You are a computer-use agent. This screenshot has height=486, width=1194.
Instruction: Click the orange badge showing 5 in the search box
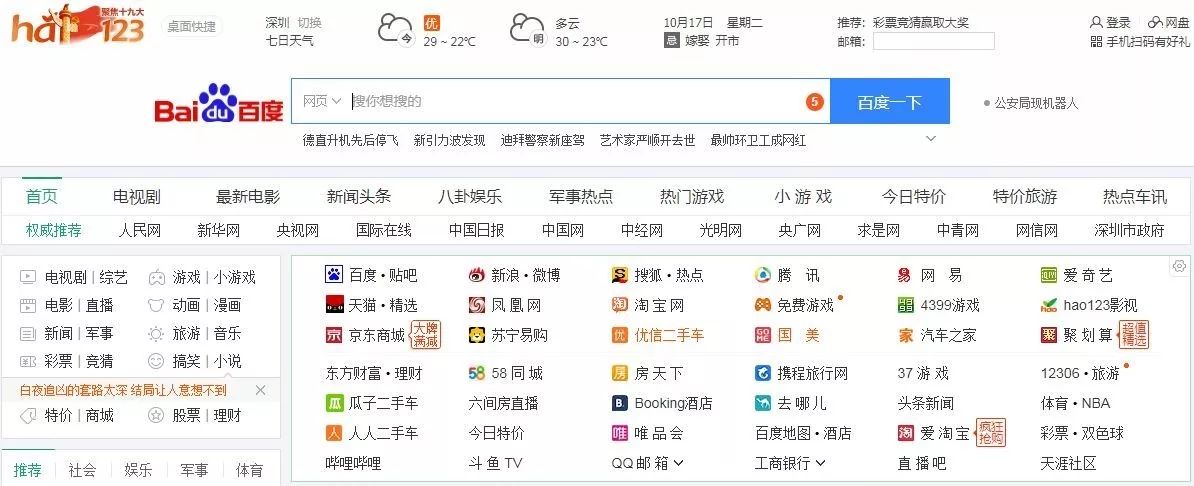coord(814,101)
